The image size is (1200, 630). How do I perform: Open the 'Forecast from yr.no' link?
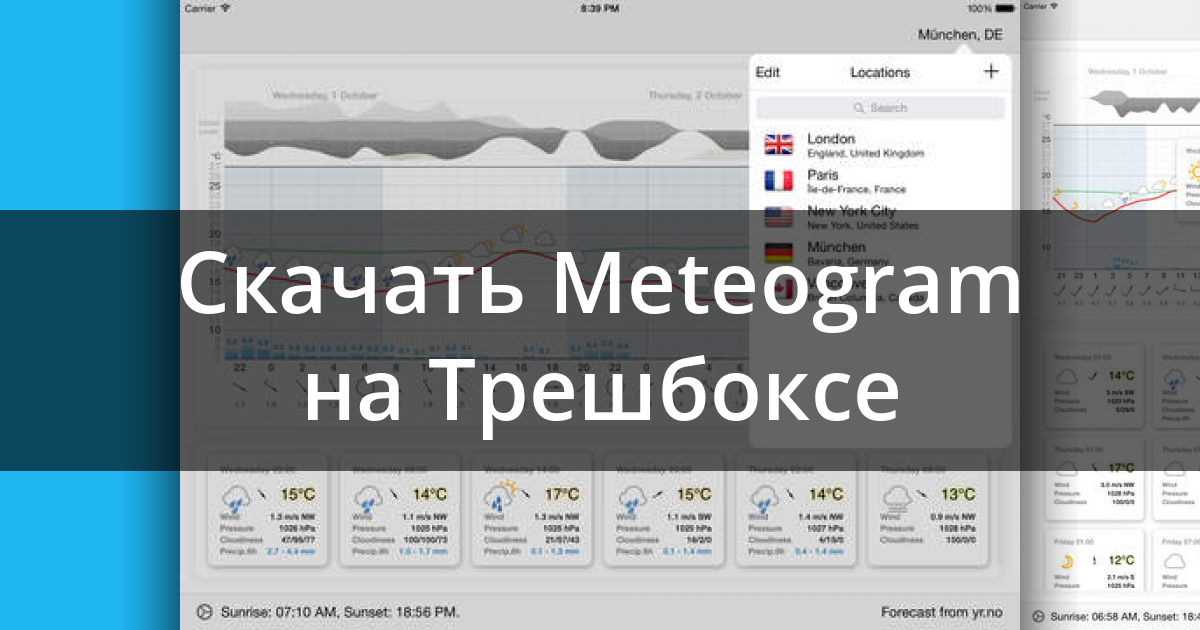(941, 611)
